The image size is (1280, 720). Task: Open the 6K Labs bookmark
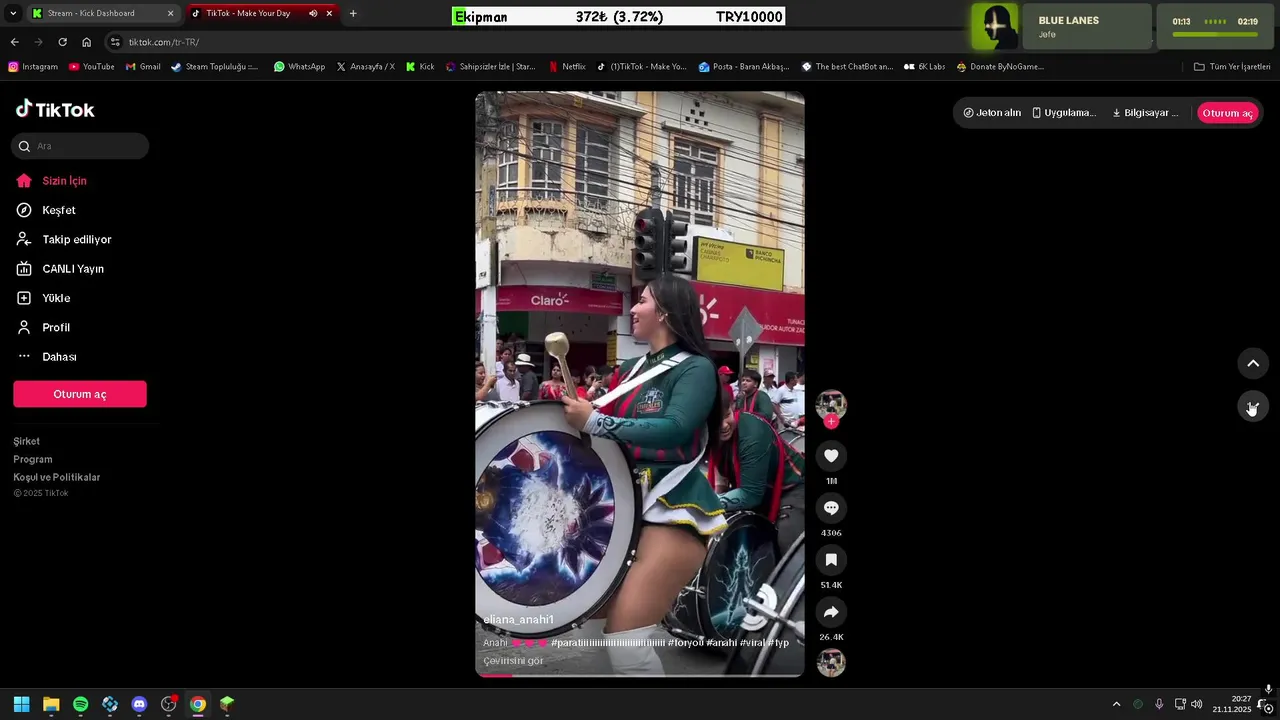[924, 67]
